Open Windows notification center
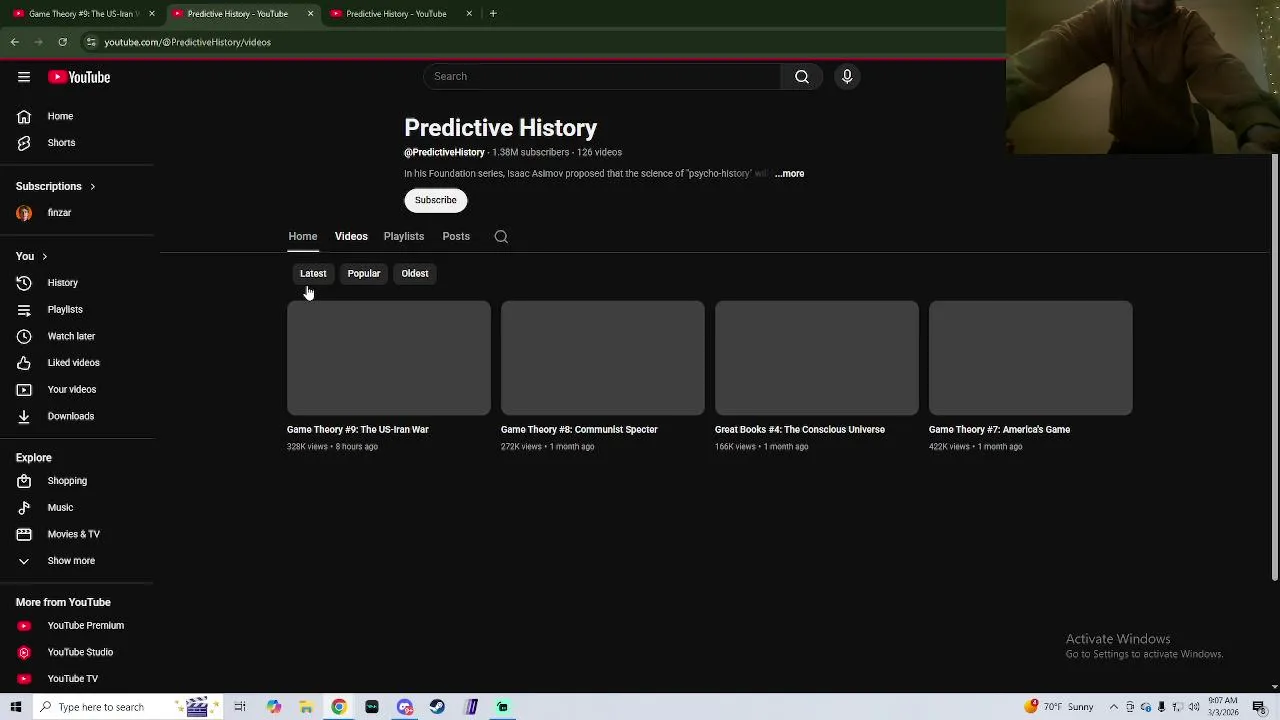 point(1259,707)
